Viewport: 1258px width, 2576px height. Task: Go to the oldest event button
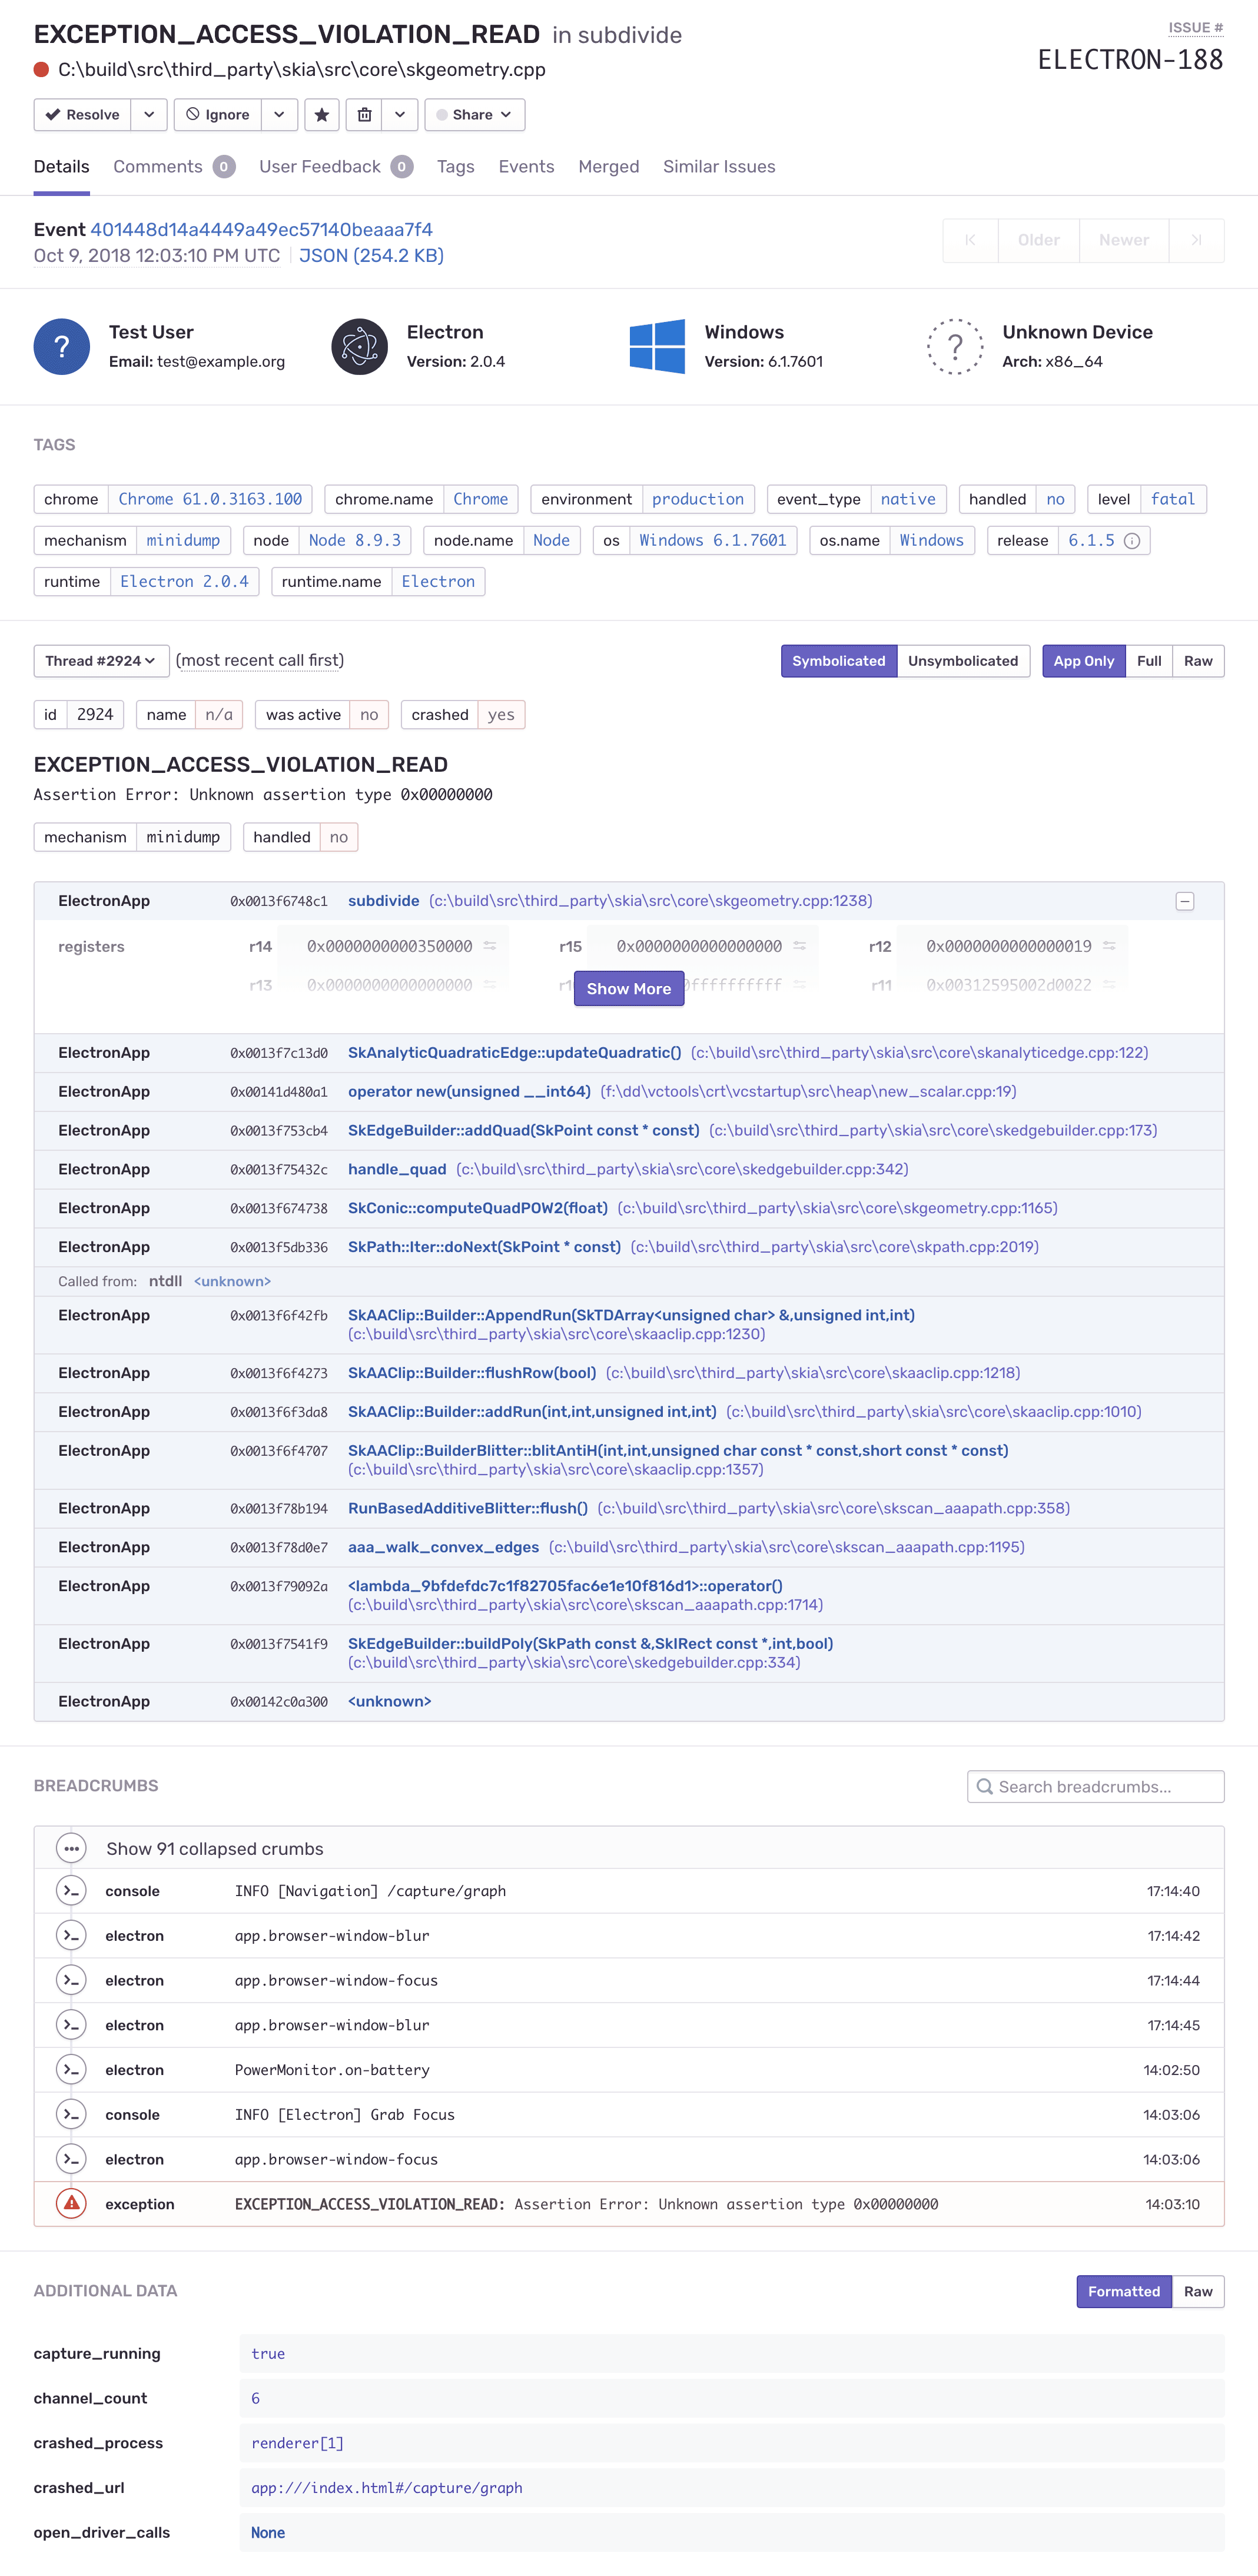[970, 241]
